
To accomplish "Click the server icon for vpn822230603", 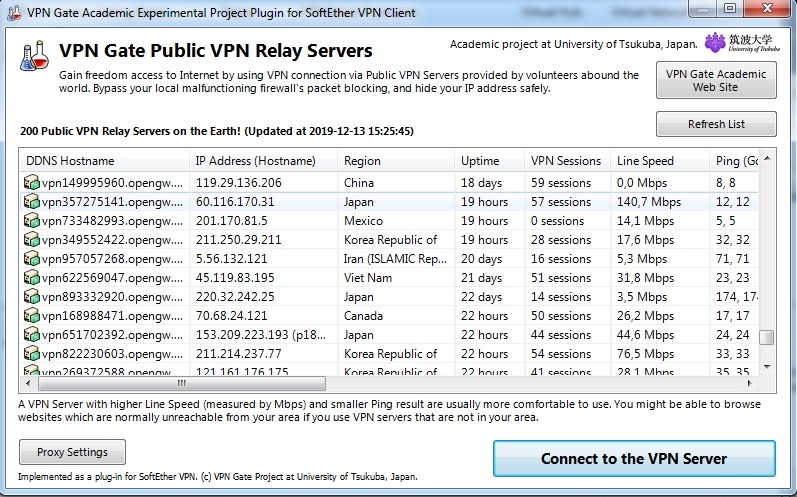I will 32,354.
